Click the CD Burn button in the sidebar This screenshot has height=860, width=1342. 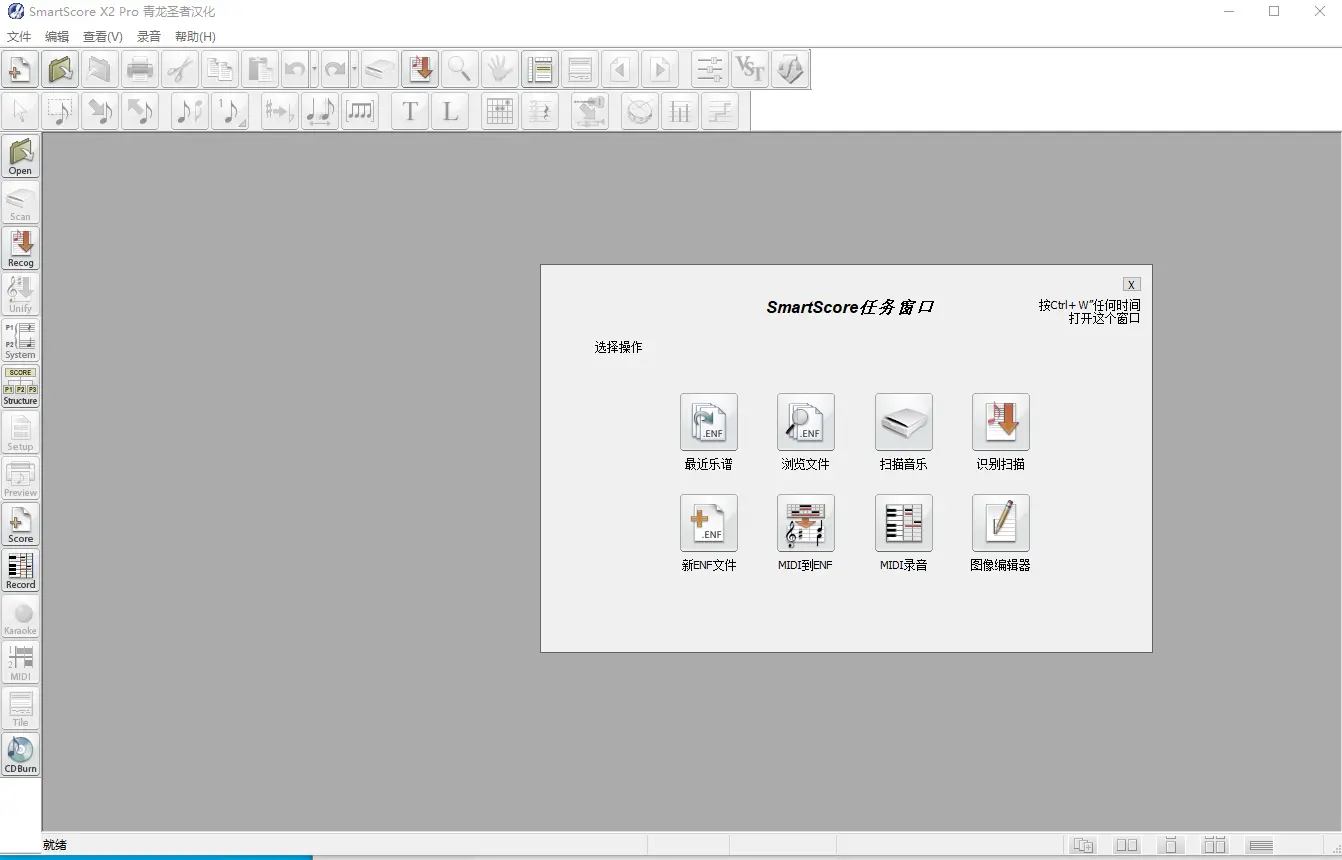pos(21,755)
